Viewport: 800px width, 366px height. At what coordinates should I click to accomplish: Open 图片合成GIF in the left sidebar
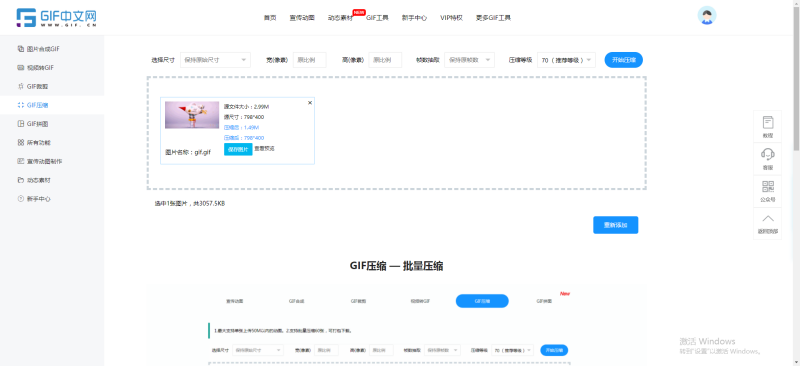(39, 49)
